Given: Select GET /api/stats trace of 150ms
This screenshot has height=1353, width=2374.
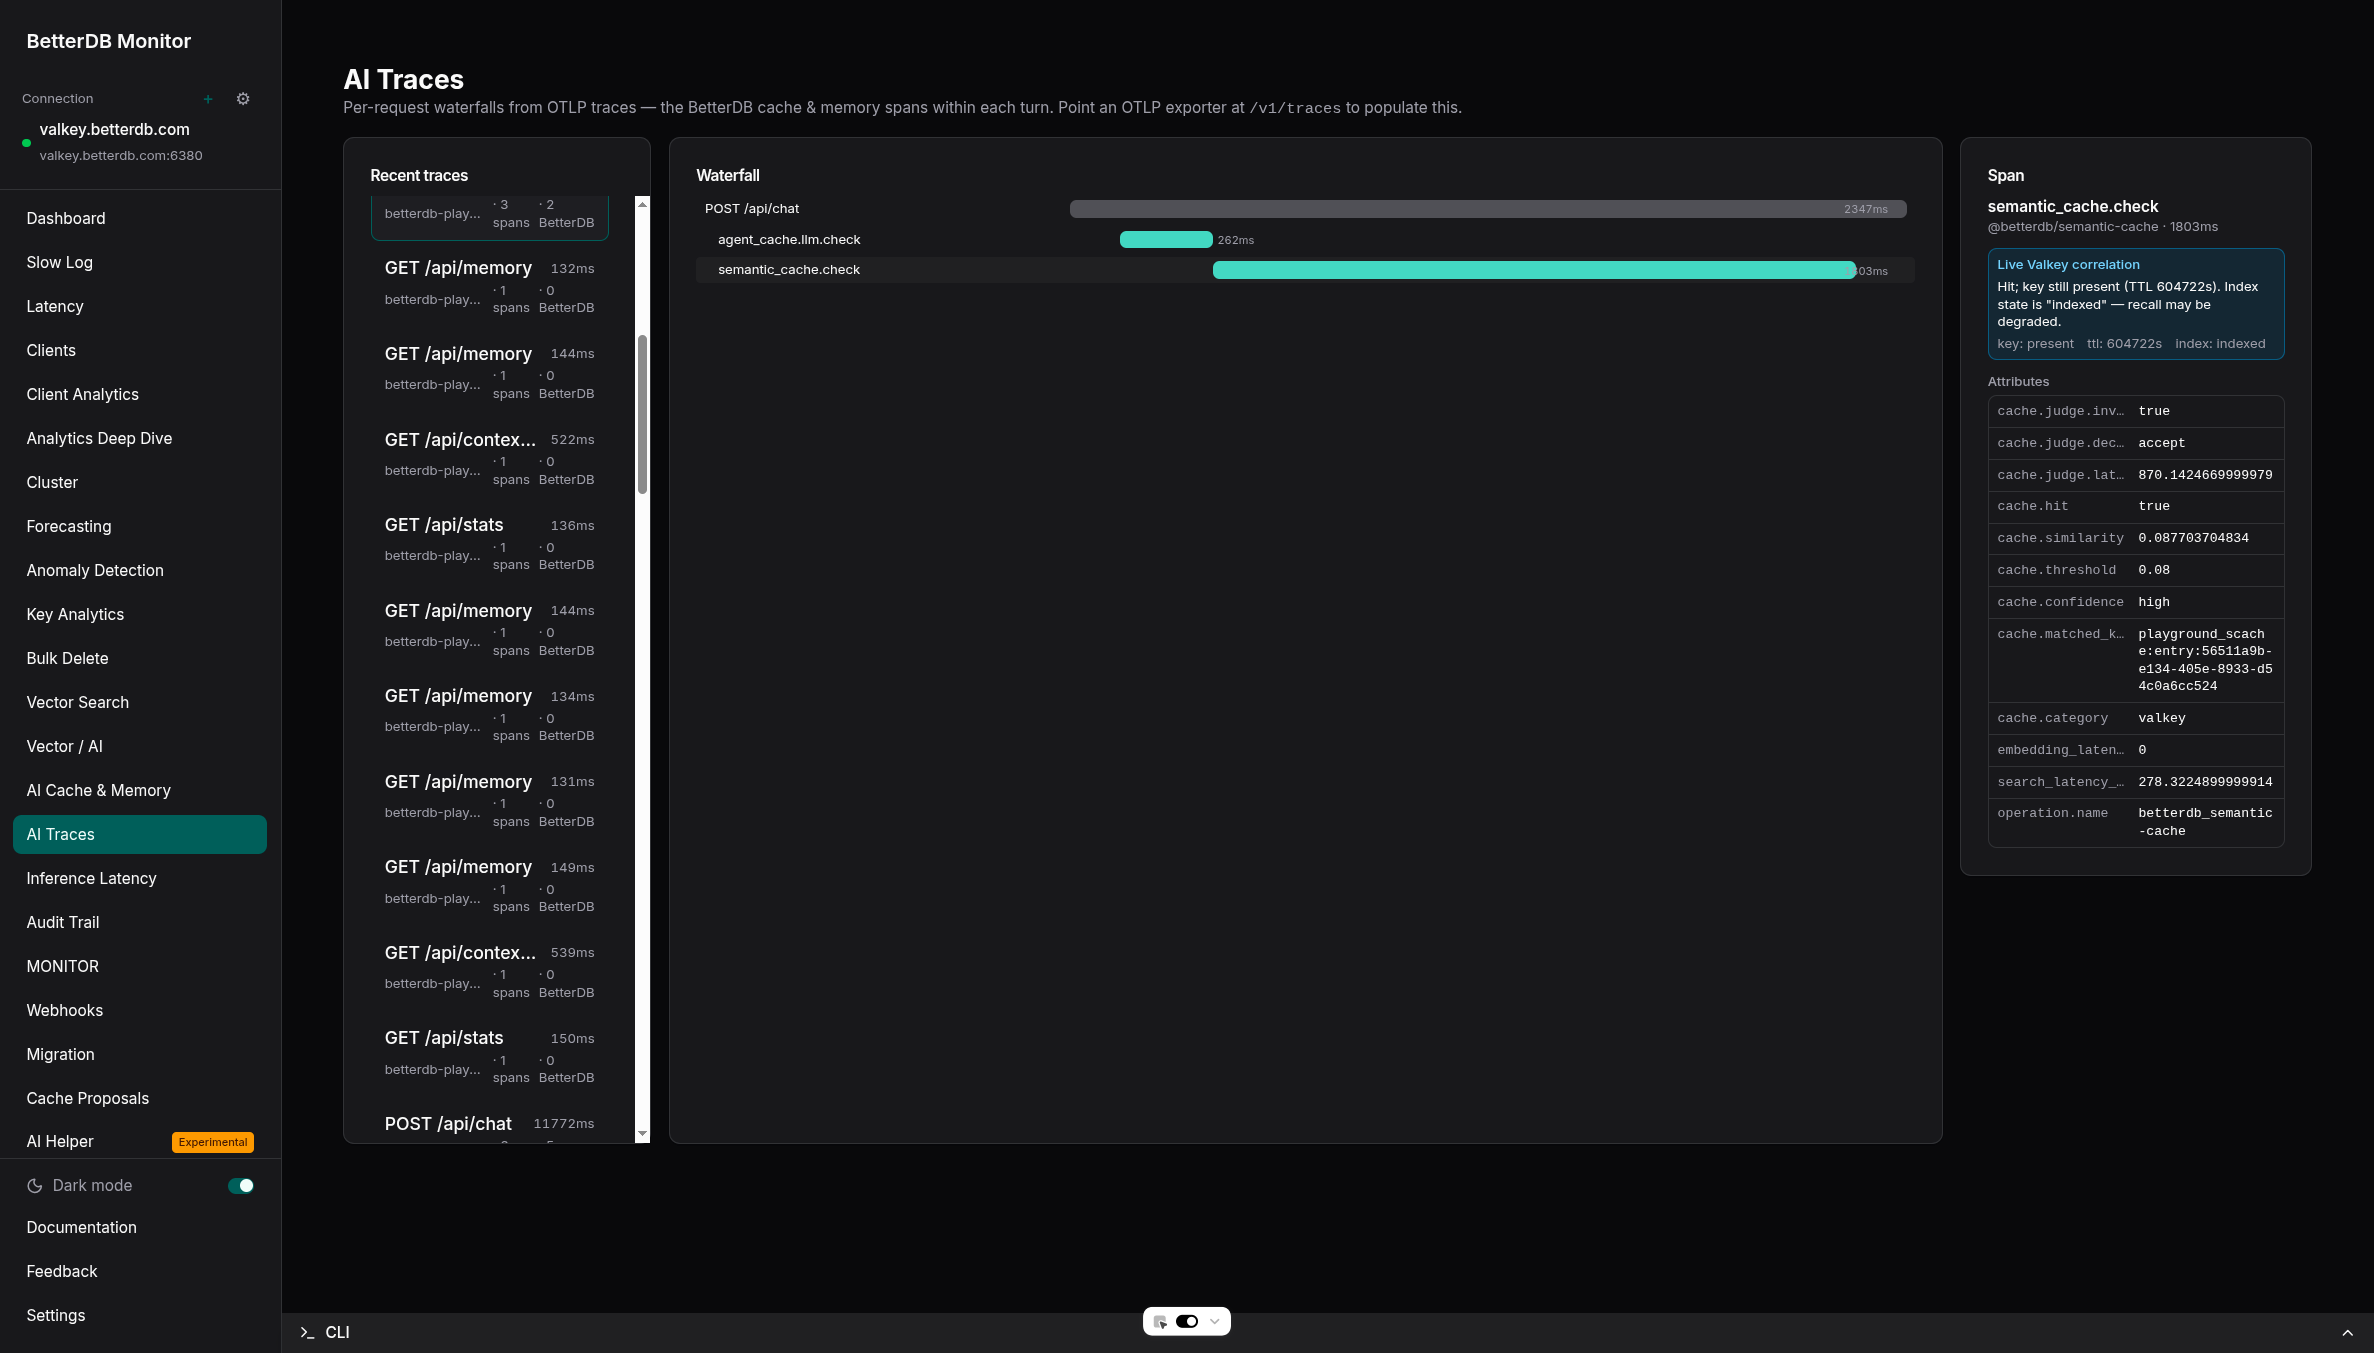Looking at the screenshot, I should (489, 1057).
